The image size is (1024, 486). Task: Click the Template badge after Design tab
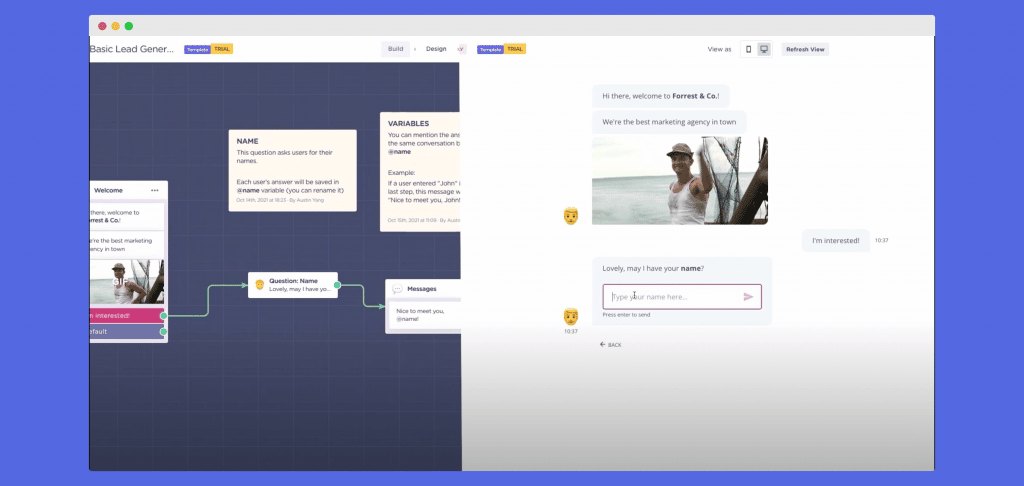(x=490, y=49)
